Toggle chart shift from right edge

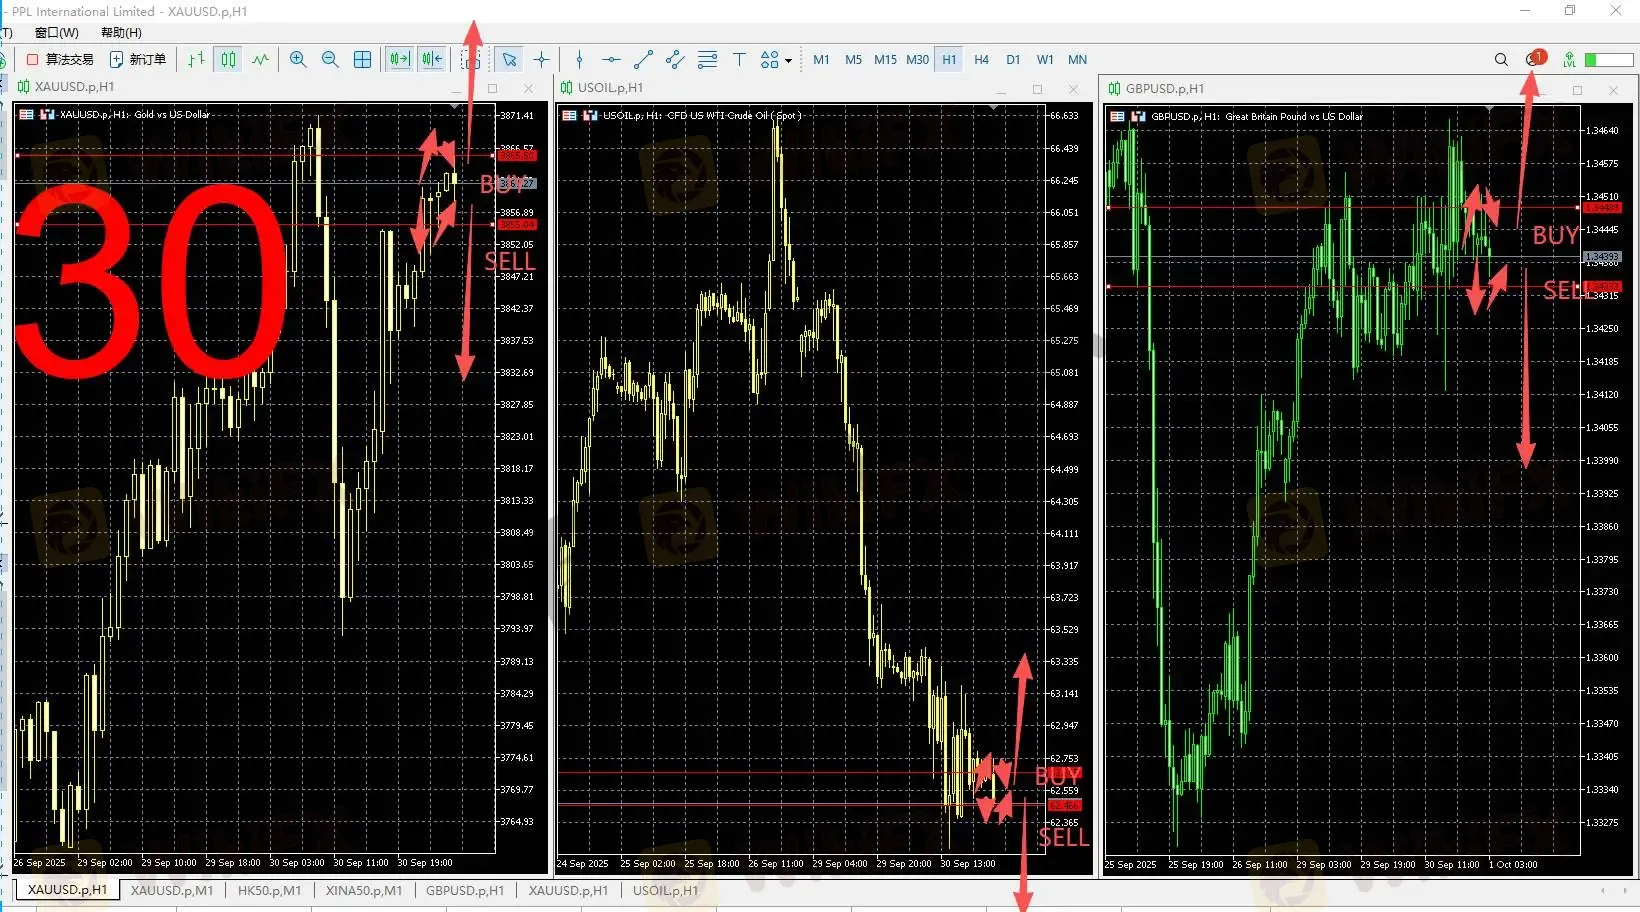point(432,60)
